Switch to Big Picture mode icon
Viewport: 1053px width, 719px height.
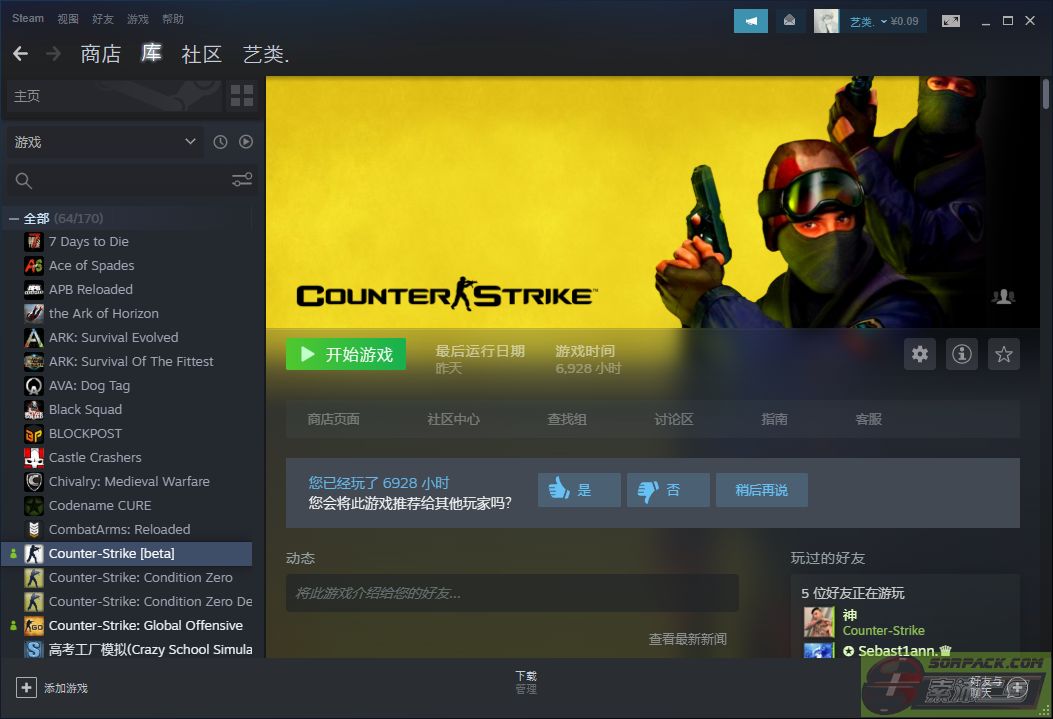[950, 21]
